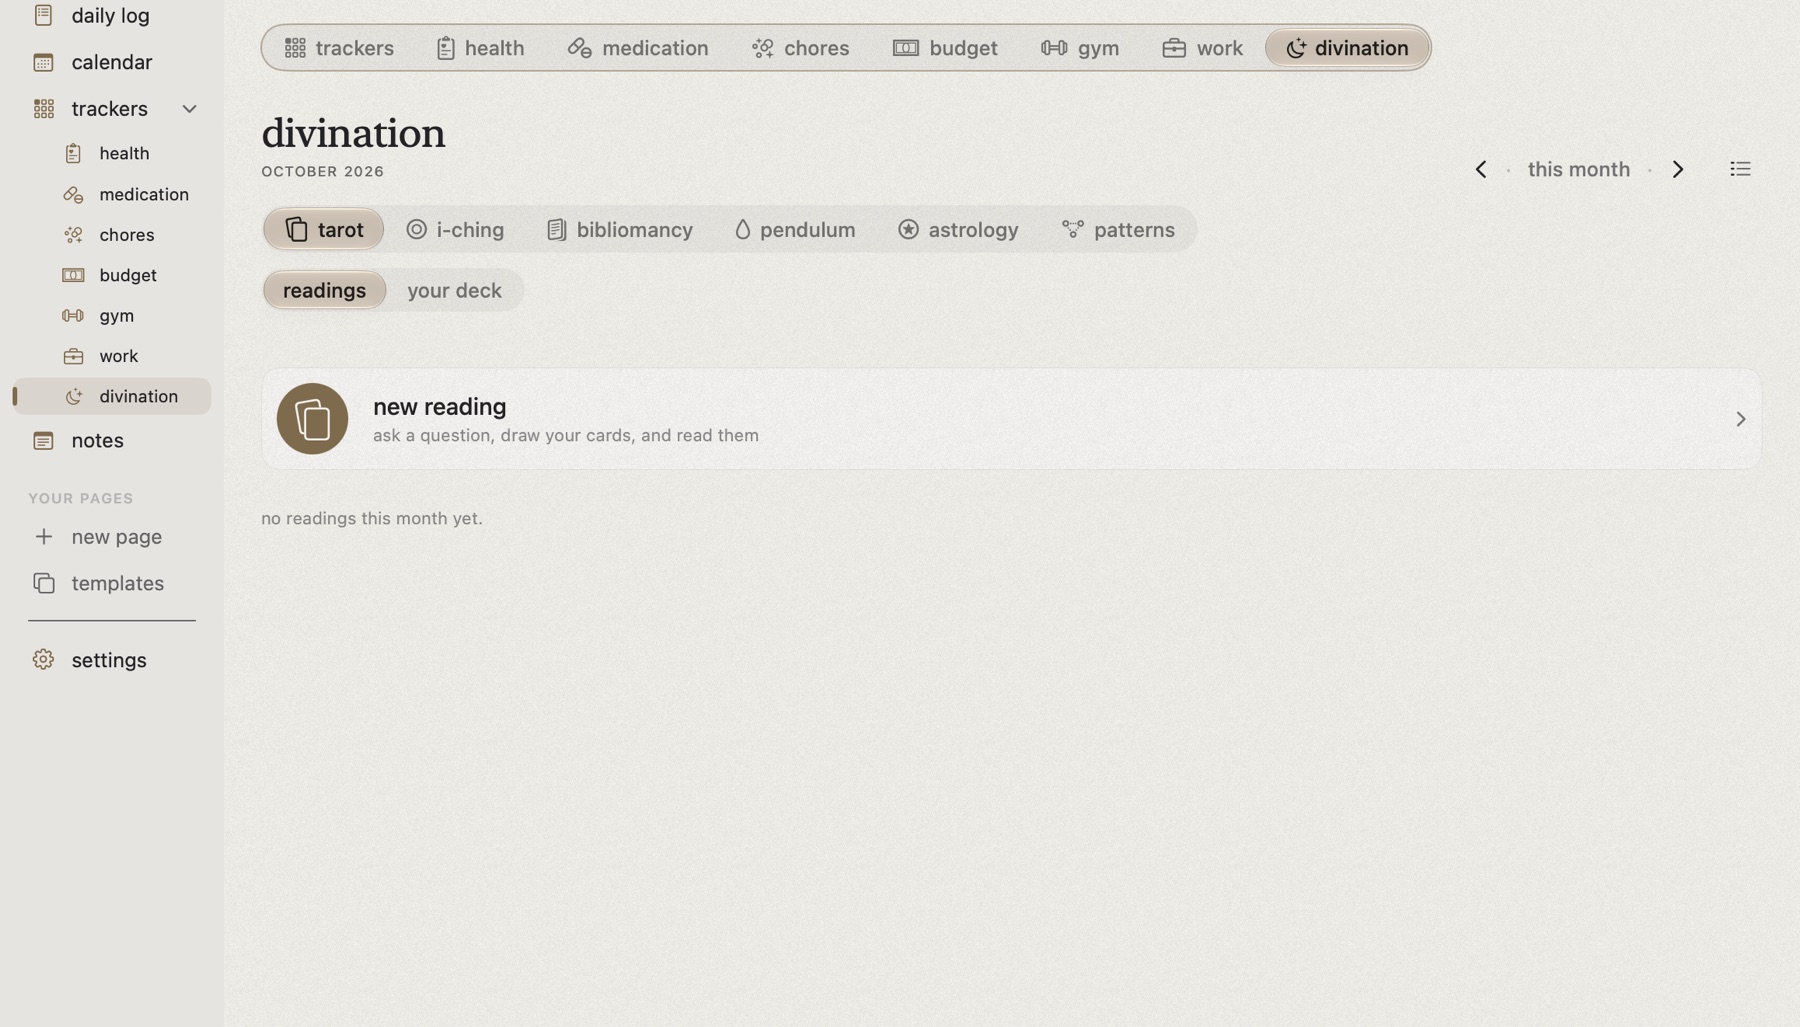Click the trackers grid icon in sidebar
The image size is (1800, 1027).
point(43,108)
